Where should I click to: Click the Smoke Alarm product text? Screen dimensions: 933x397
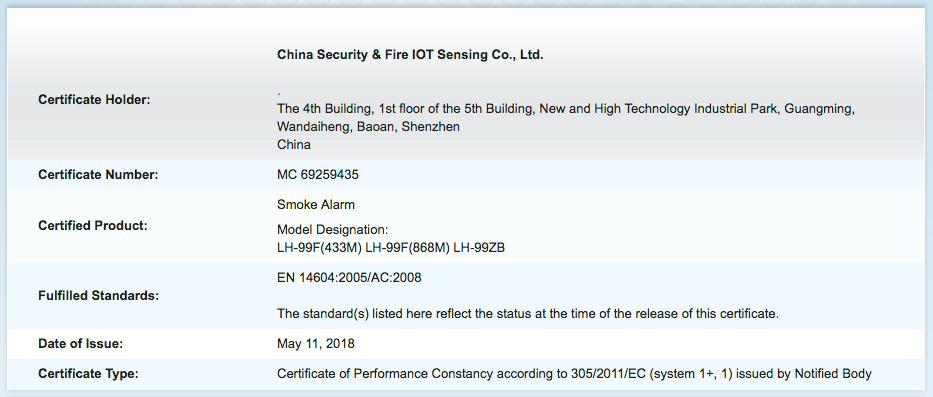point(316,205)
